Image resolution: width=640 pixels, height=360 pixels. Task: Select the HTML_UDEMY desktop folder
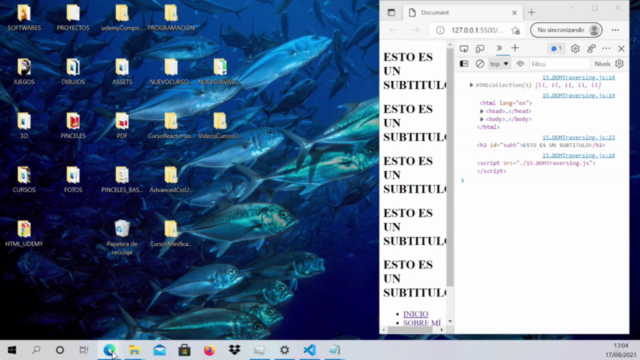point(24,233)
